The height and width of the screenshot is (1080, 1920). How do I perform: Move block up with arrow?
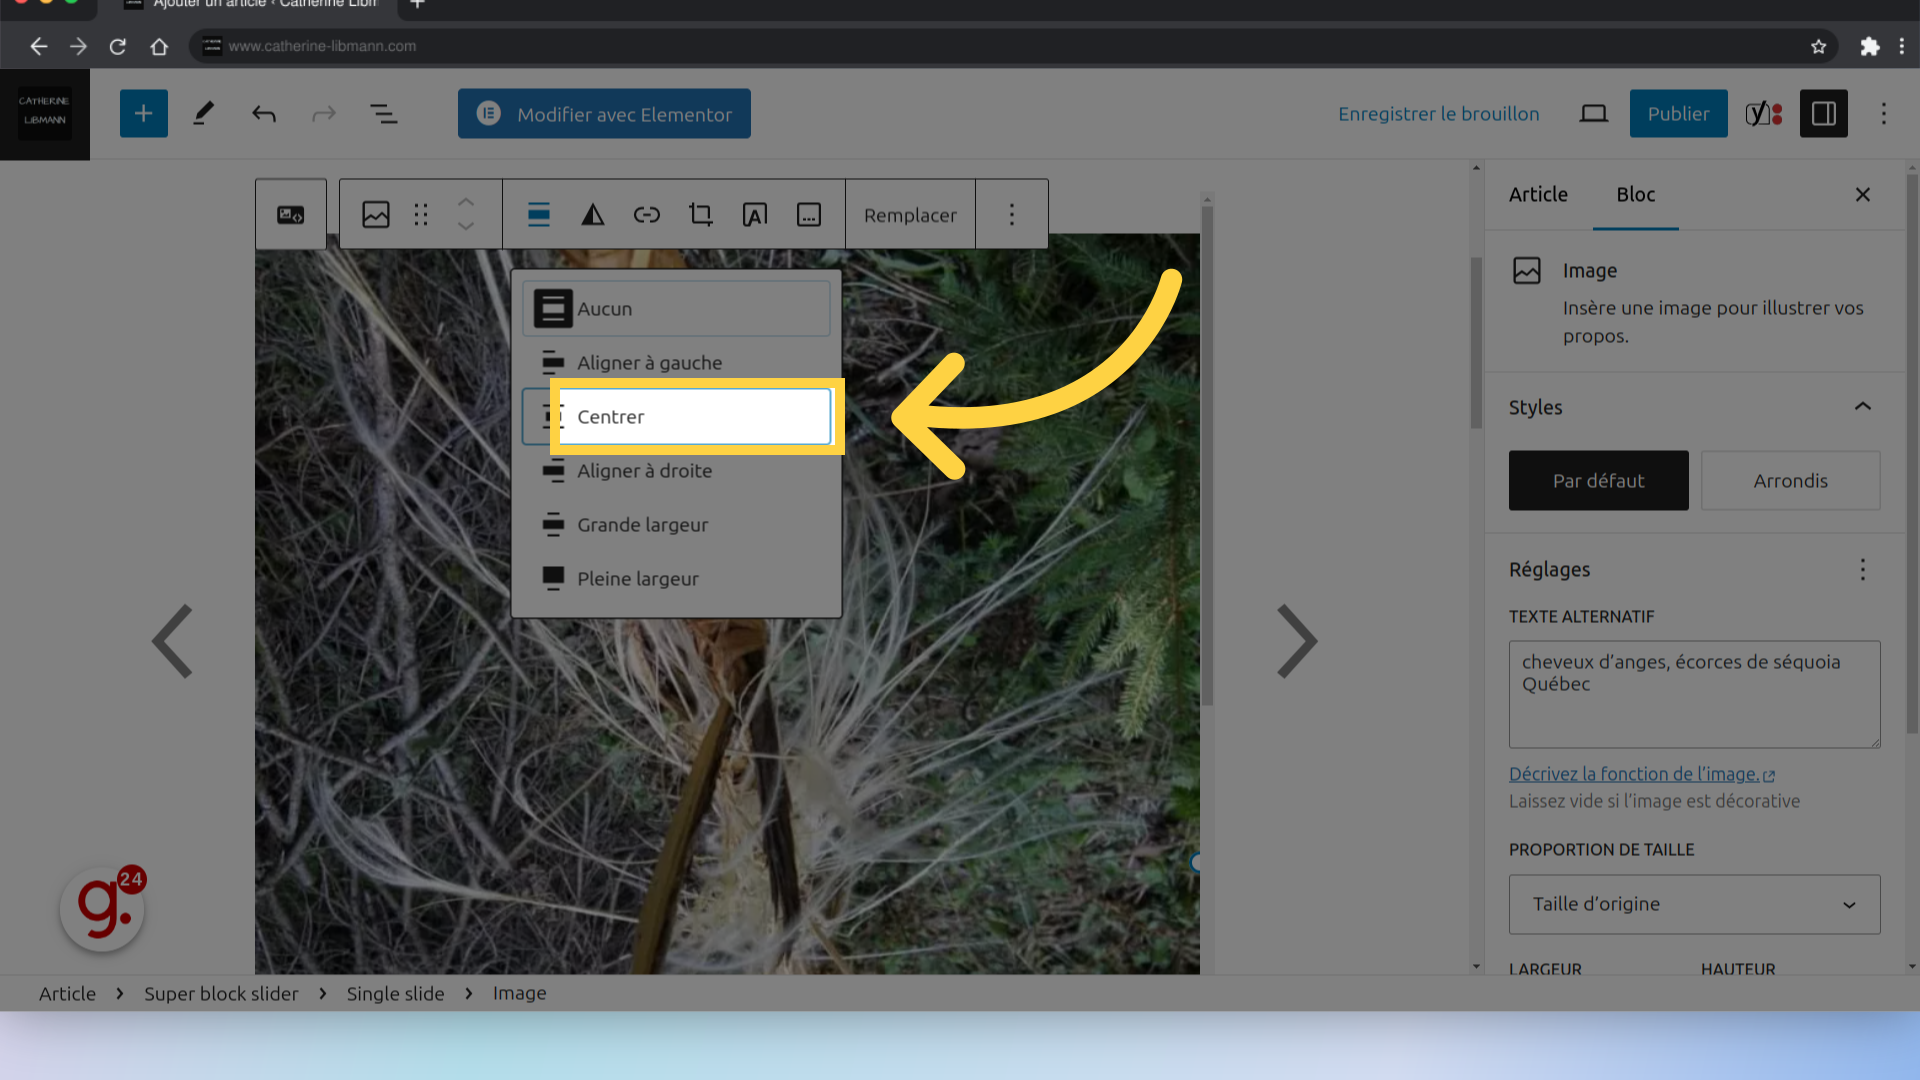pyautogui.click(x=466, y=202)
